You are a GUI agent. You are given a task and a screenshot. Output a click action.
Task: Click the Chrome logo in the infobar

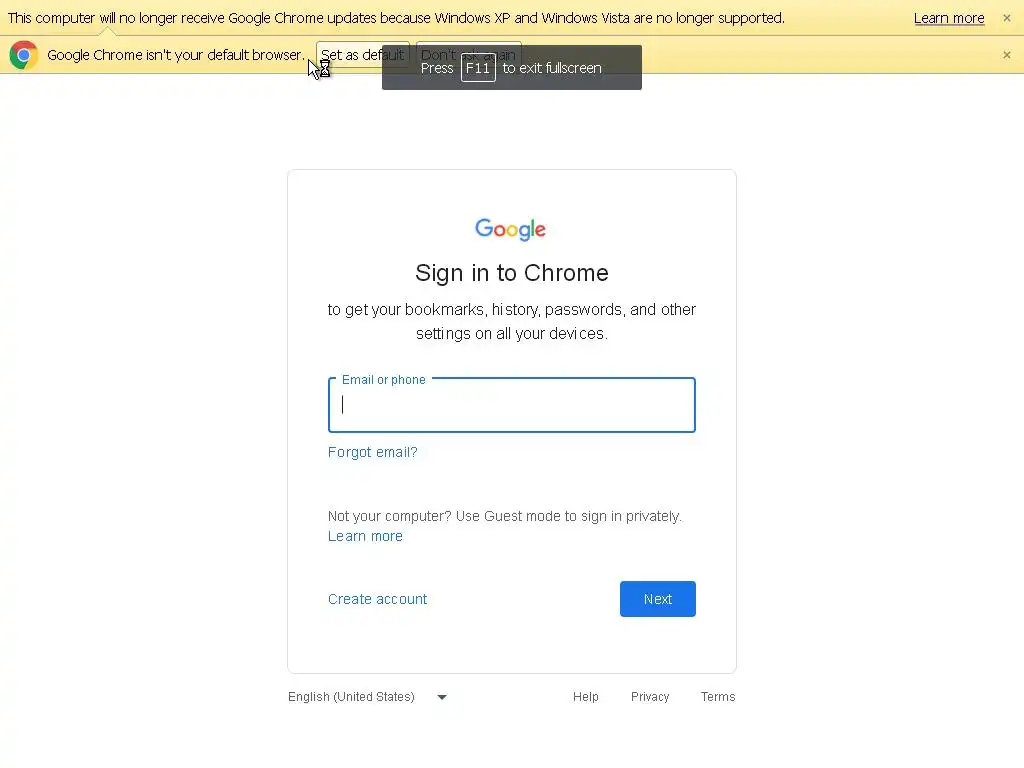coord(24,55)
